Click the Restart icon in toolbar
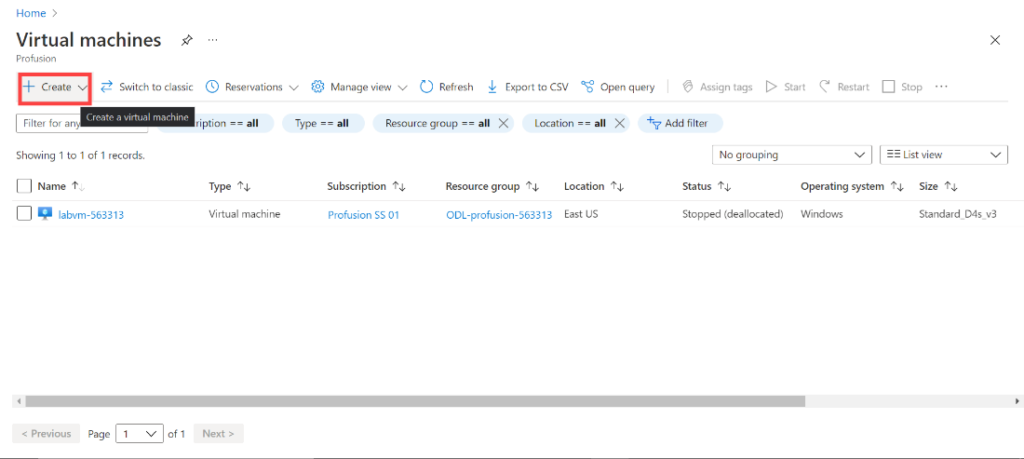The image size is (1024, 459). 825,87
